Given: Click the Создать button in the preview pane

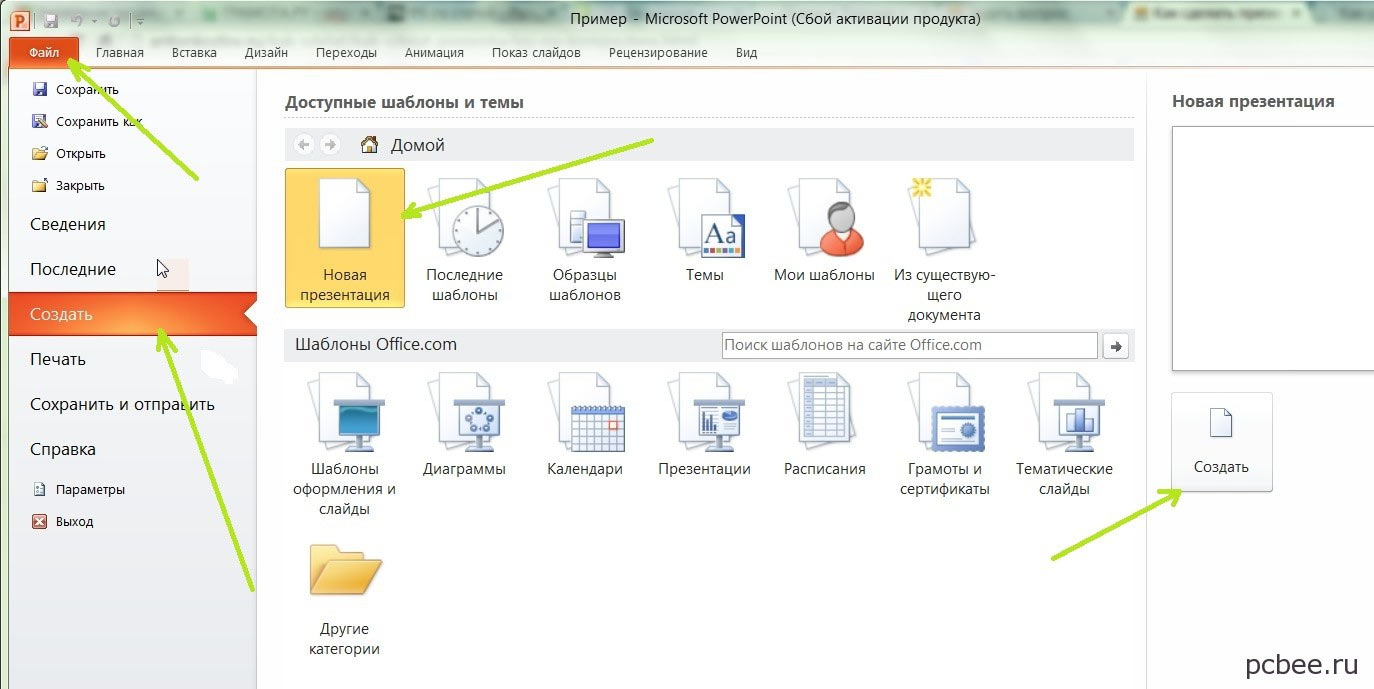Looking at the screenshot, I should tap(1222, 441).
